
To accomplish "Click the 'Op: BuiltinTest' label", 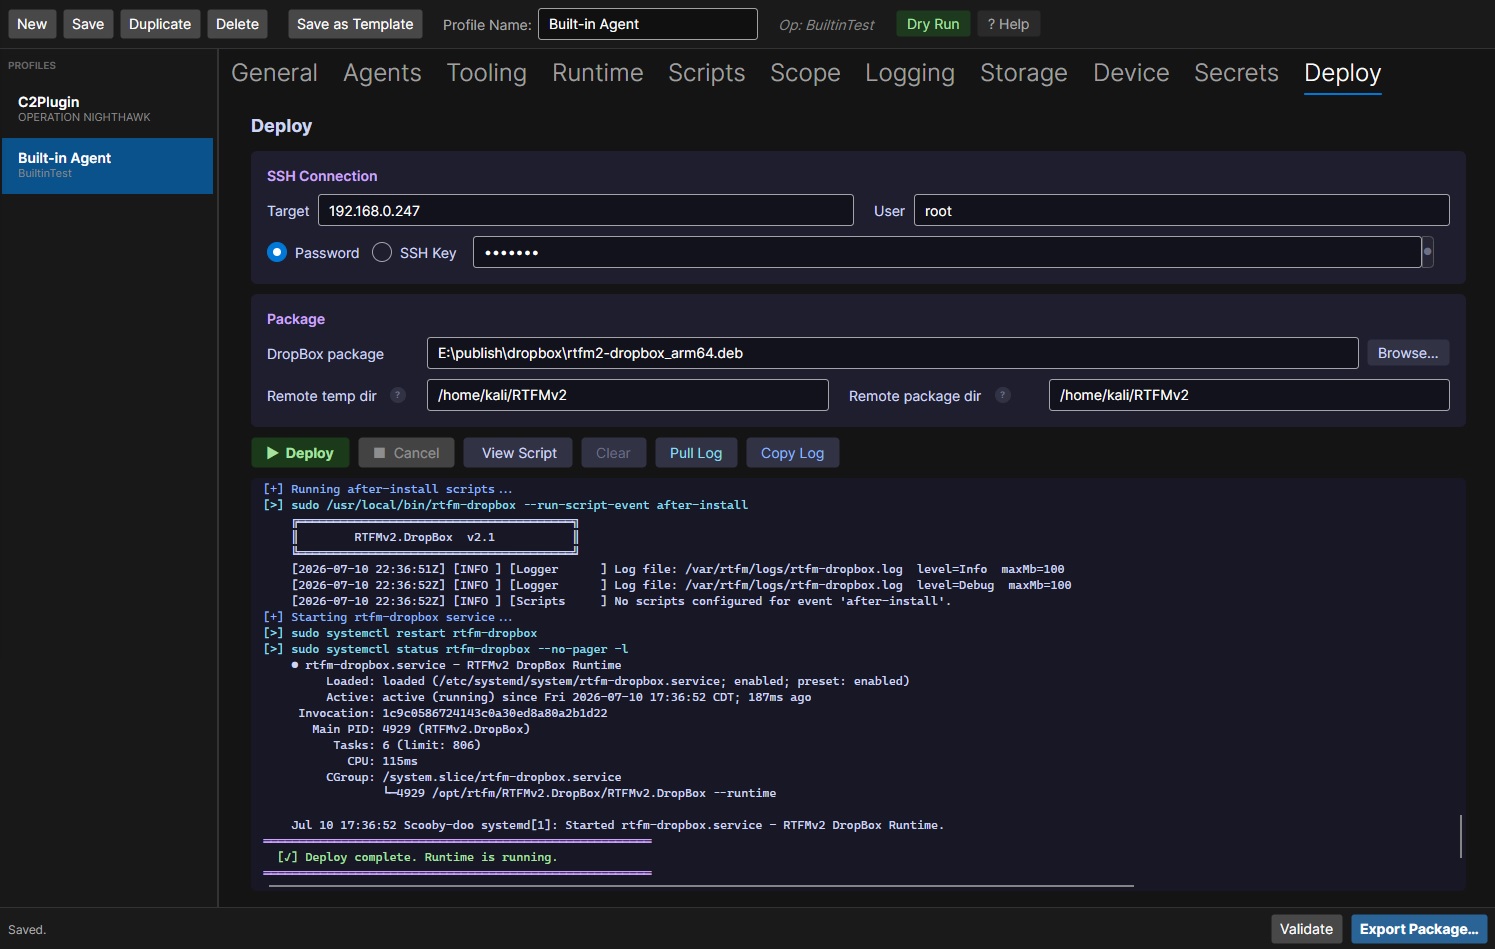I will tap(827, 25).
